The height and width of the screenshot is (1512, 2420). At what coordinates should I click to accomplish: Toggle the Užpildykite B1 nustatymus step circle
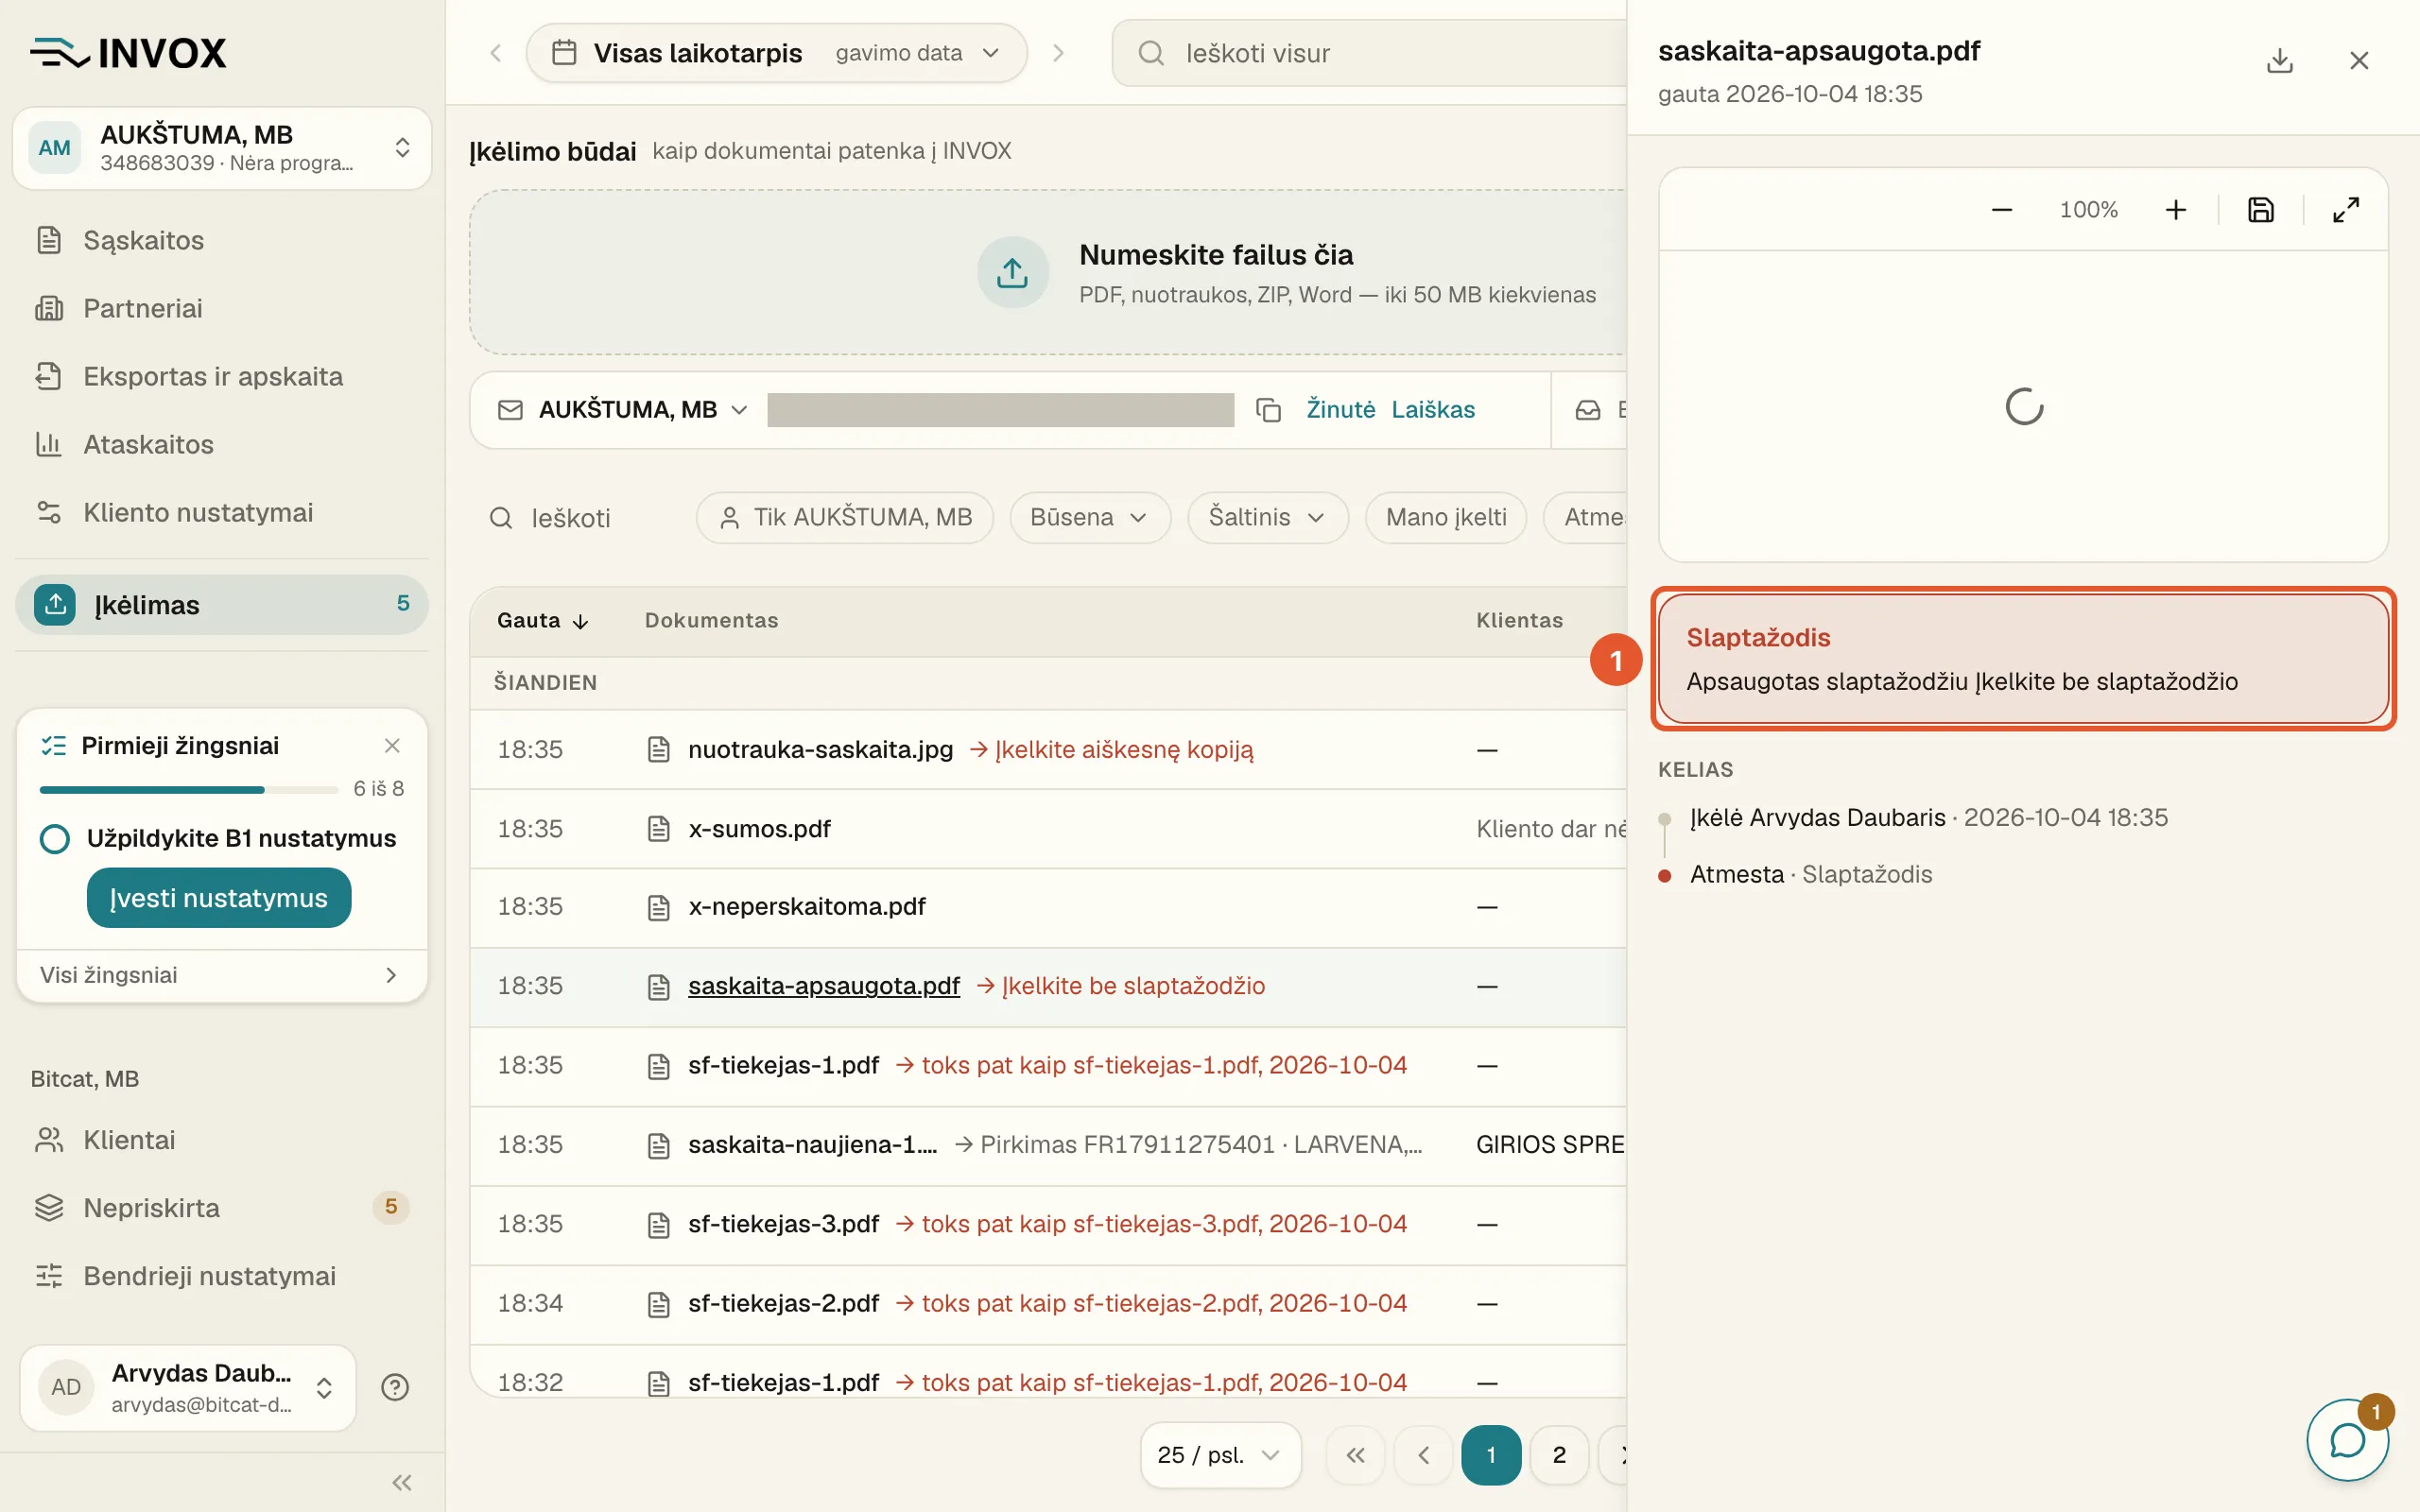coord(55,838)
